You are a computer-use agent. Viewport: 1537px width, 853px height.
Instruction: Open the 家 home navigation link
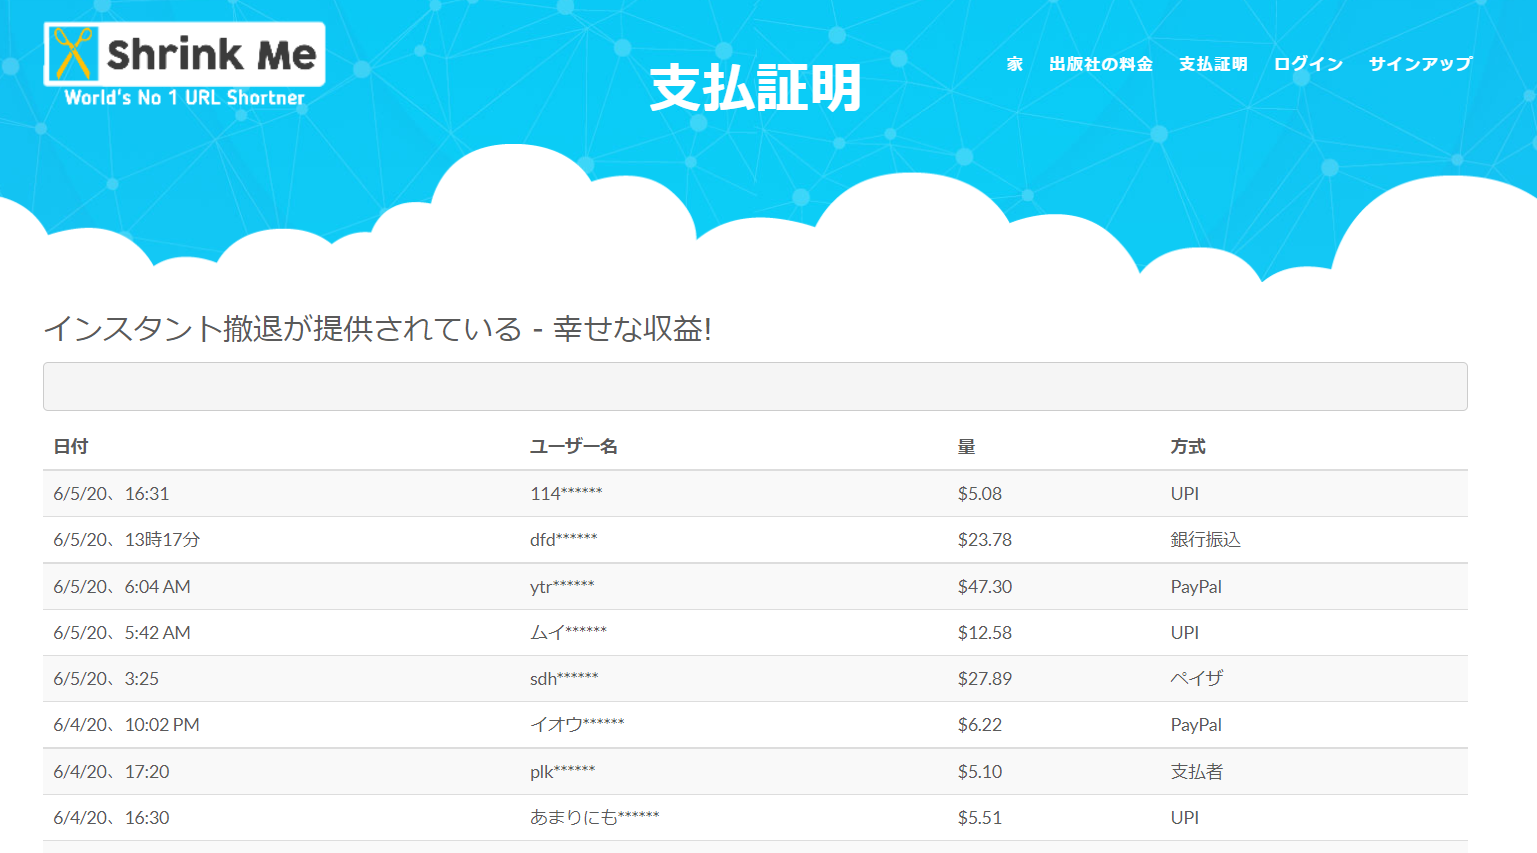(1014, 64)
